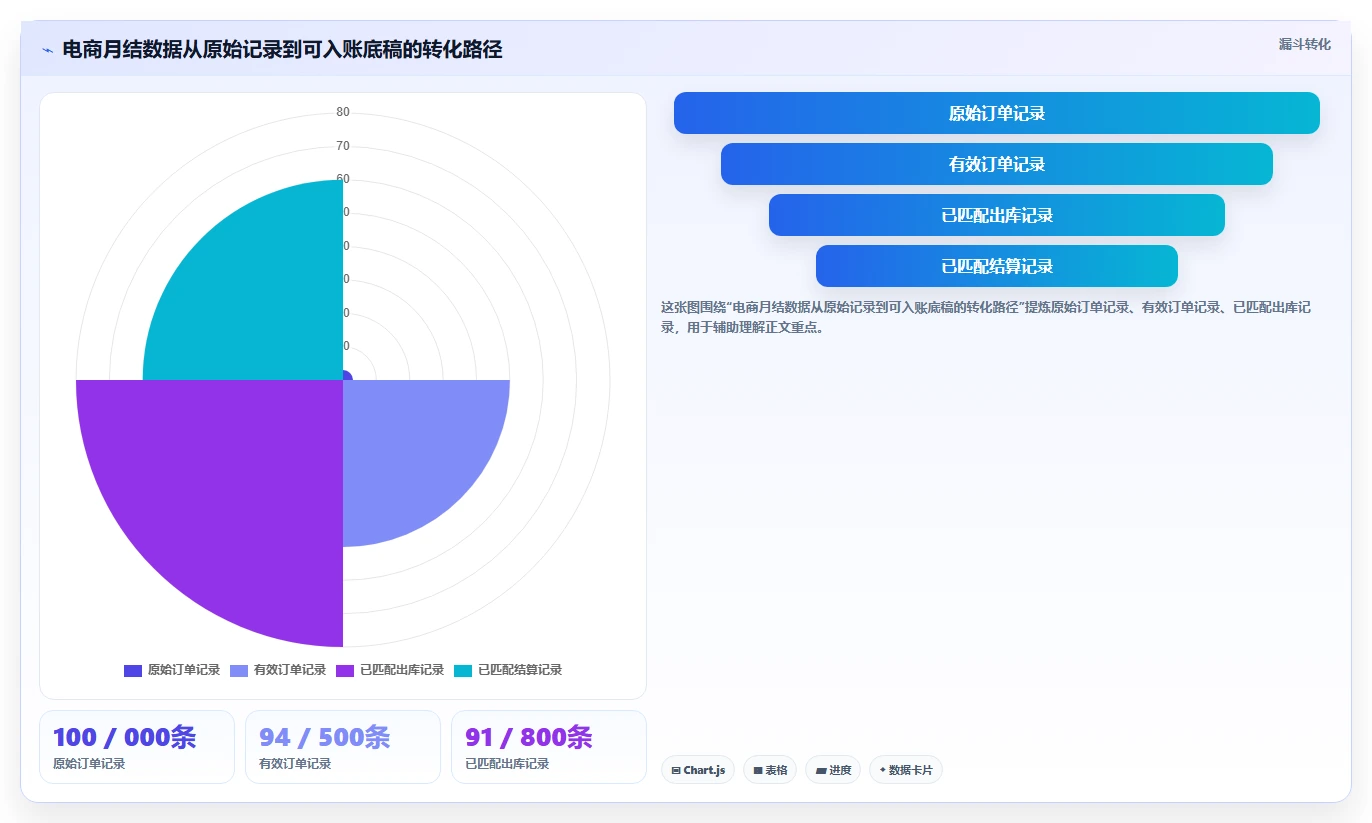
Task: Open the 91 / 800条 data card
Action: [x=549, y=747]
